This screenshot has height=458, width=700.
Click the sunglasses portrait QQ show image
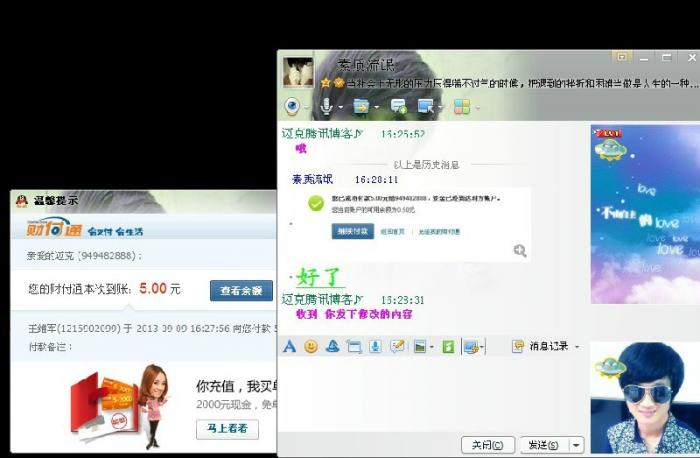point(645,398)
